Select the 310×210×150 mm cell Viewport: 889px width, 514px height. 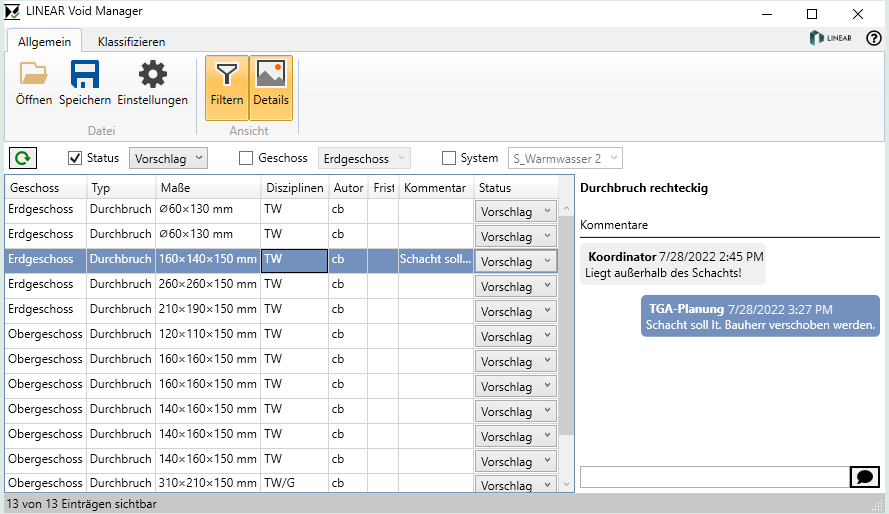pyautogui.click(x=208, y=483)
